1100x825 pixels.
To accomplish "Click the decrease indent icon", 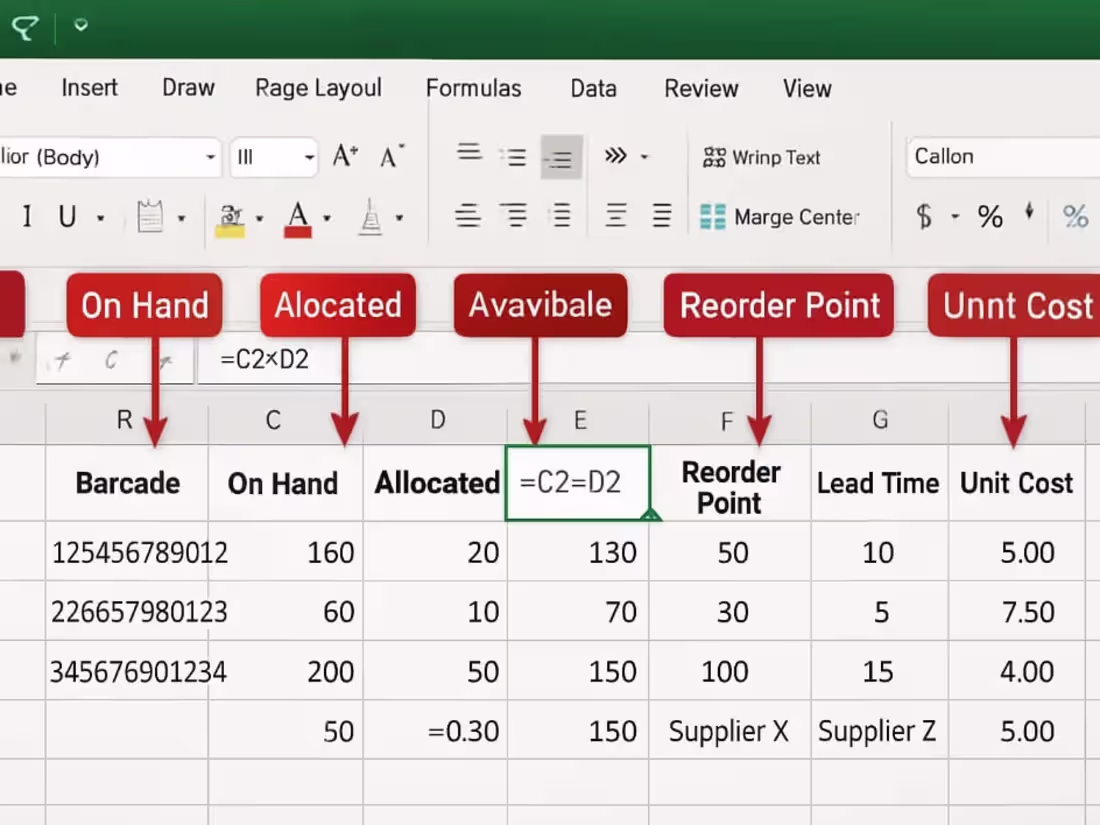I will (x=616, y=215).
